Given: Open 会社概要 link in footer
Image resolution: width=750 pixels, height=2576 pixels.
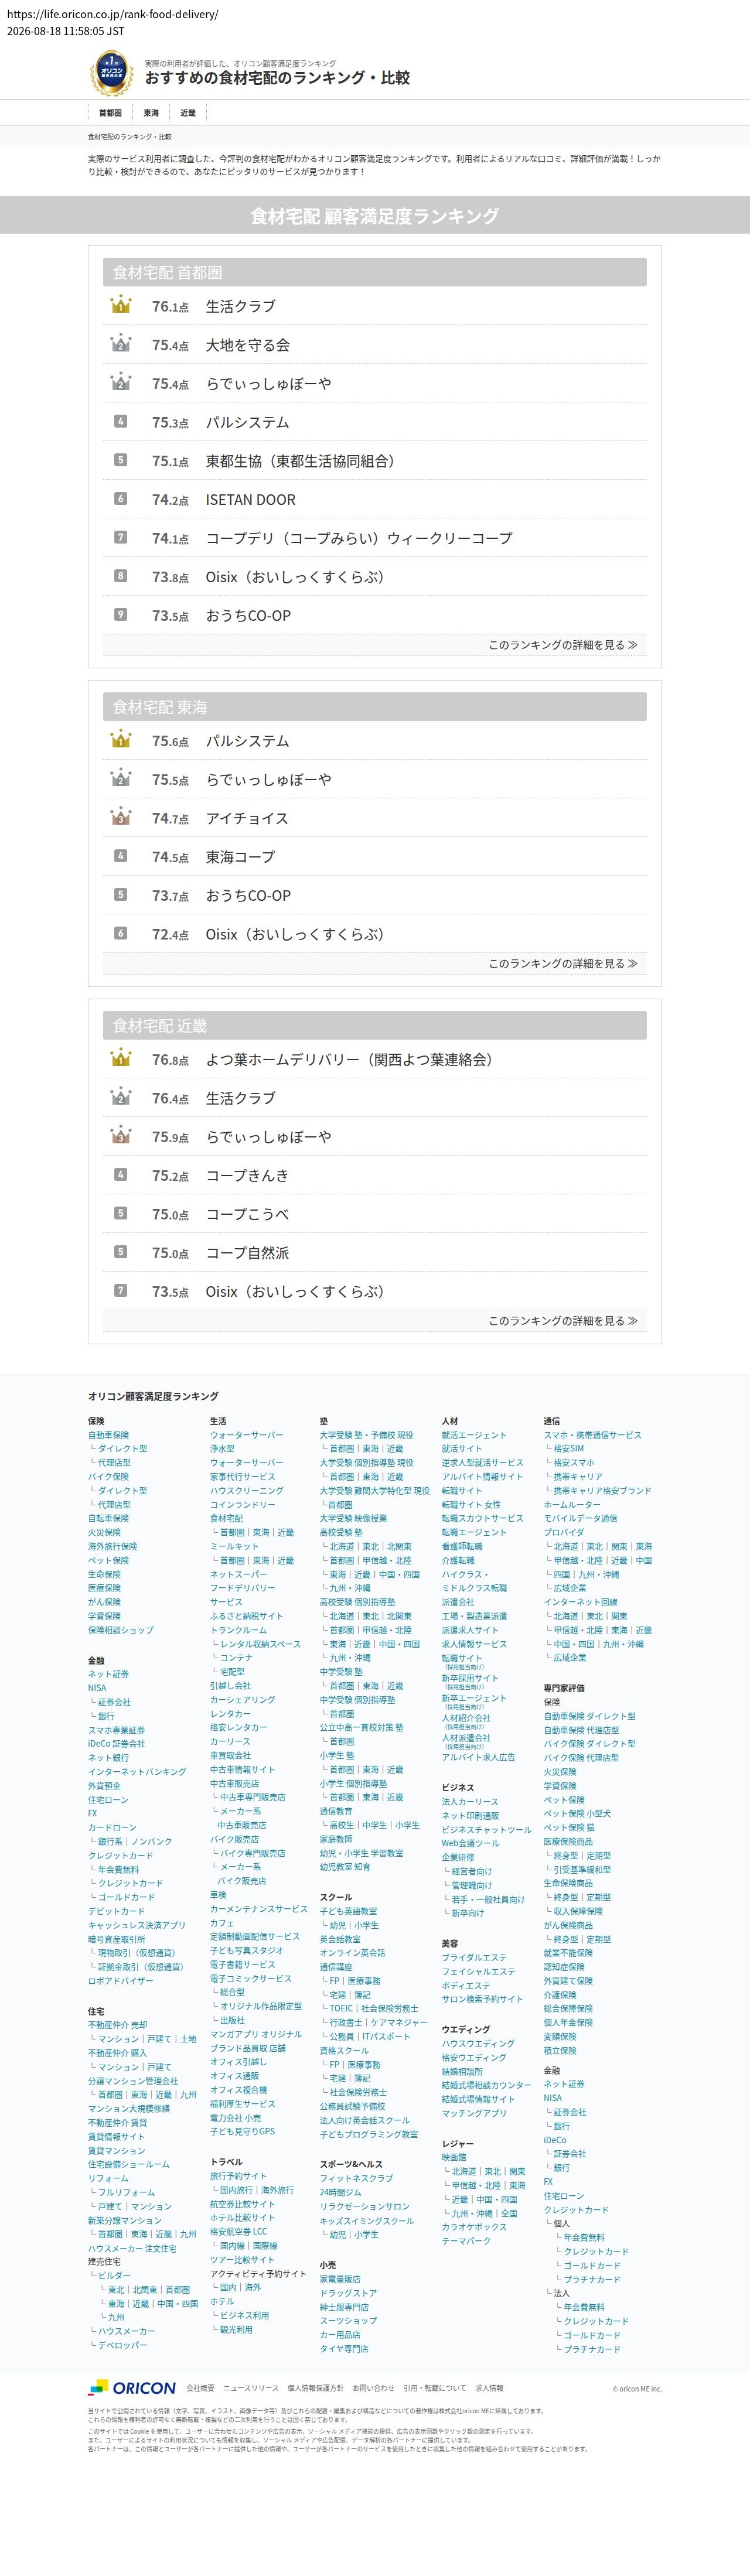Looking at the screenshot, I should [200, 2388].
